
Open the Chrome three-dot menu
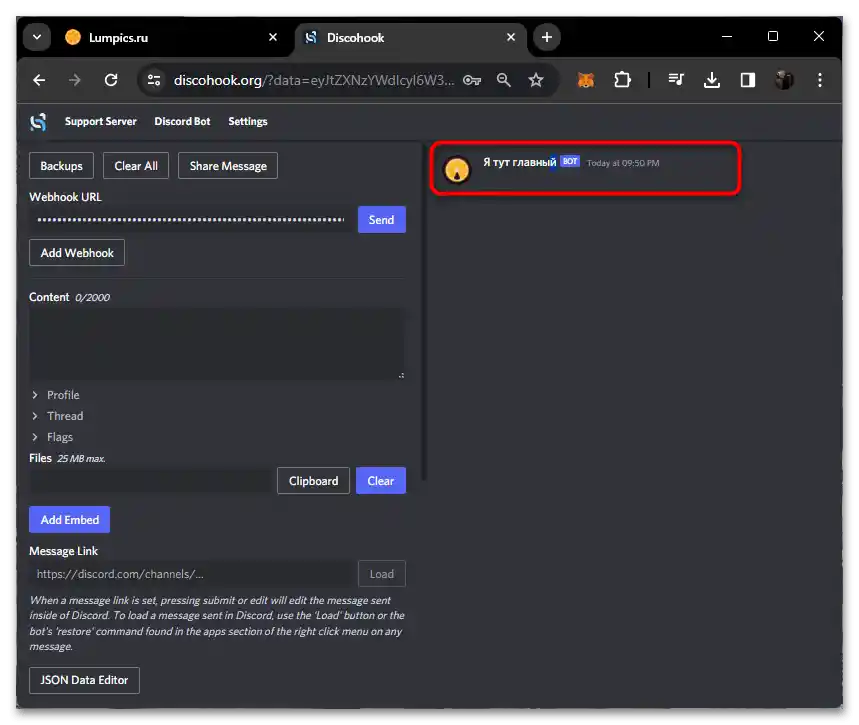(x=820, y=81)
